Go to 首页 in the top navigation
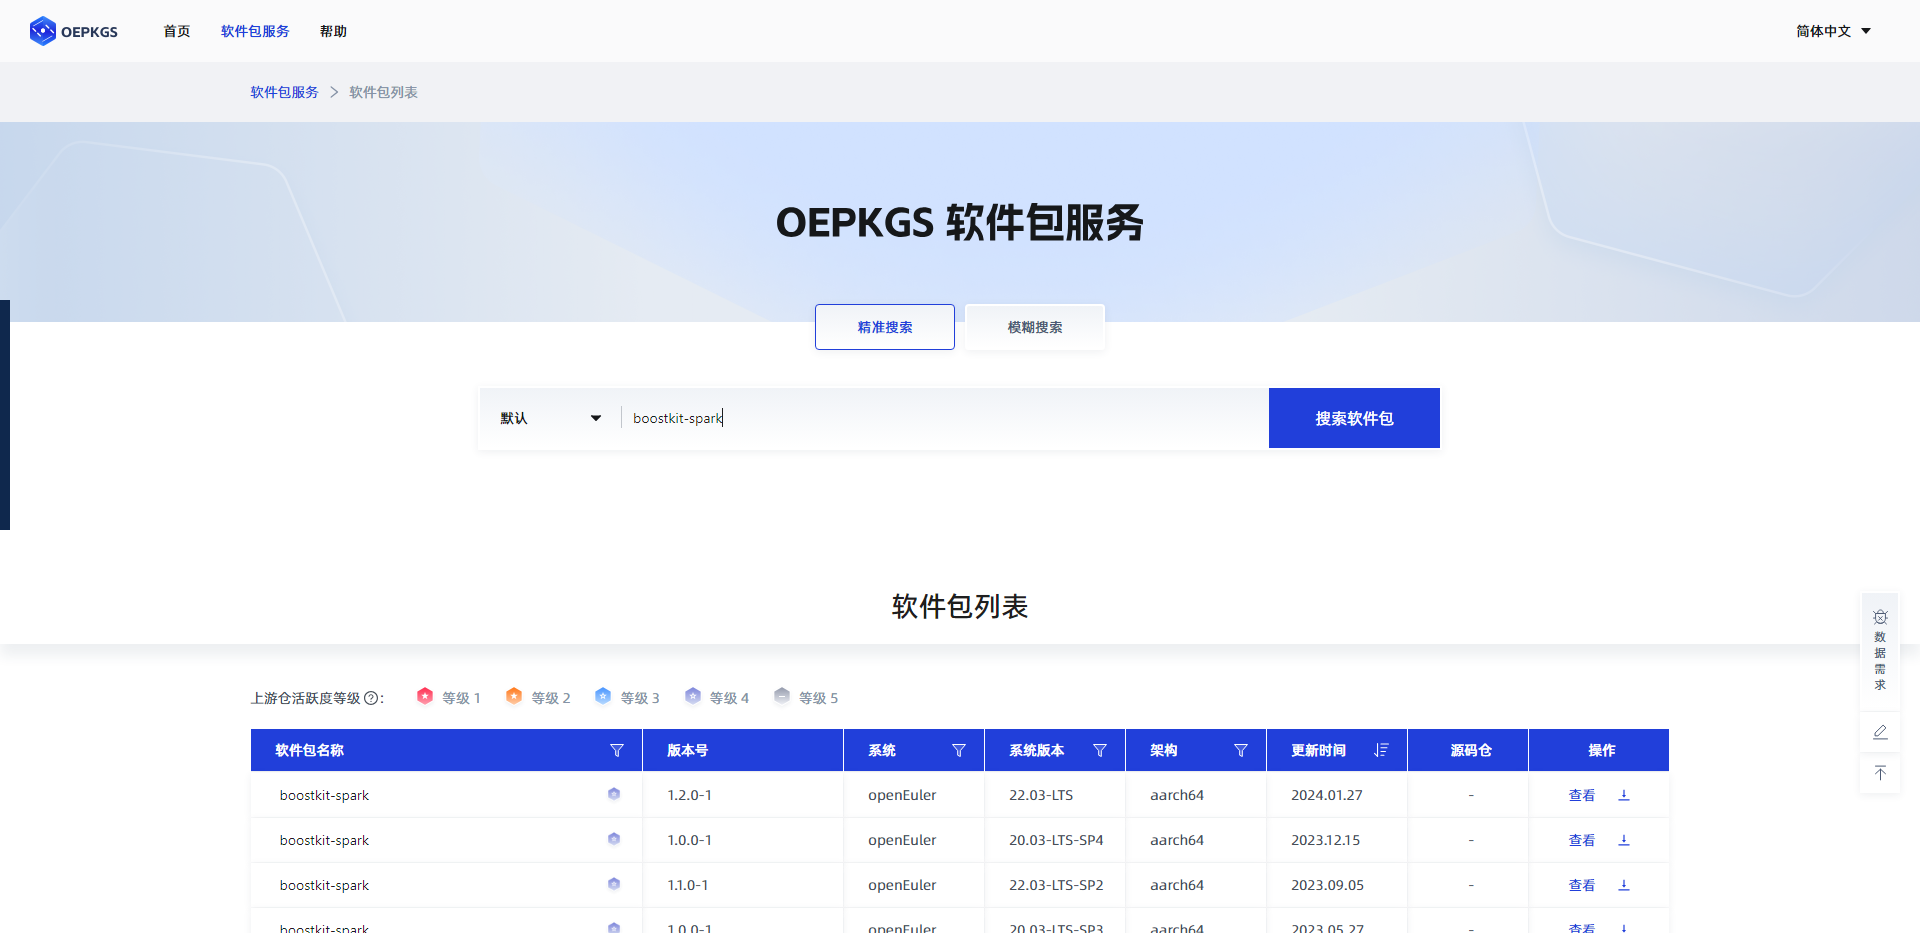Viewport: 1920px width, 933px height. coord(177,31)
